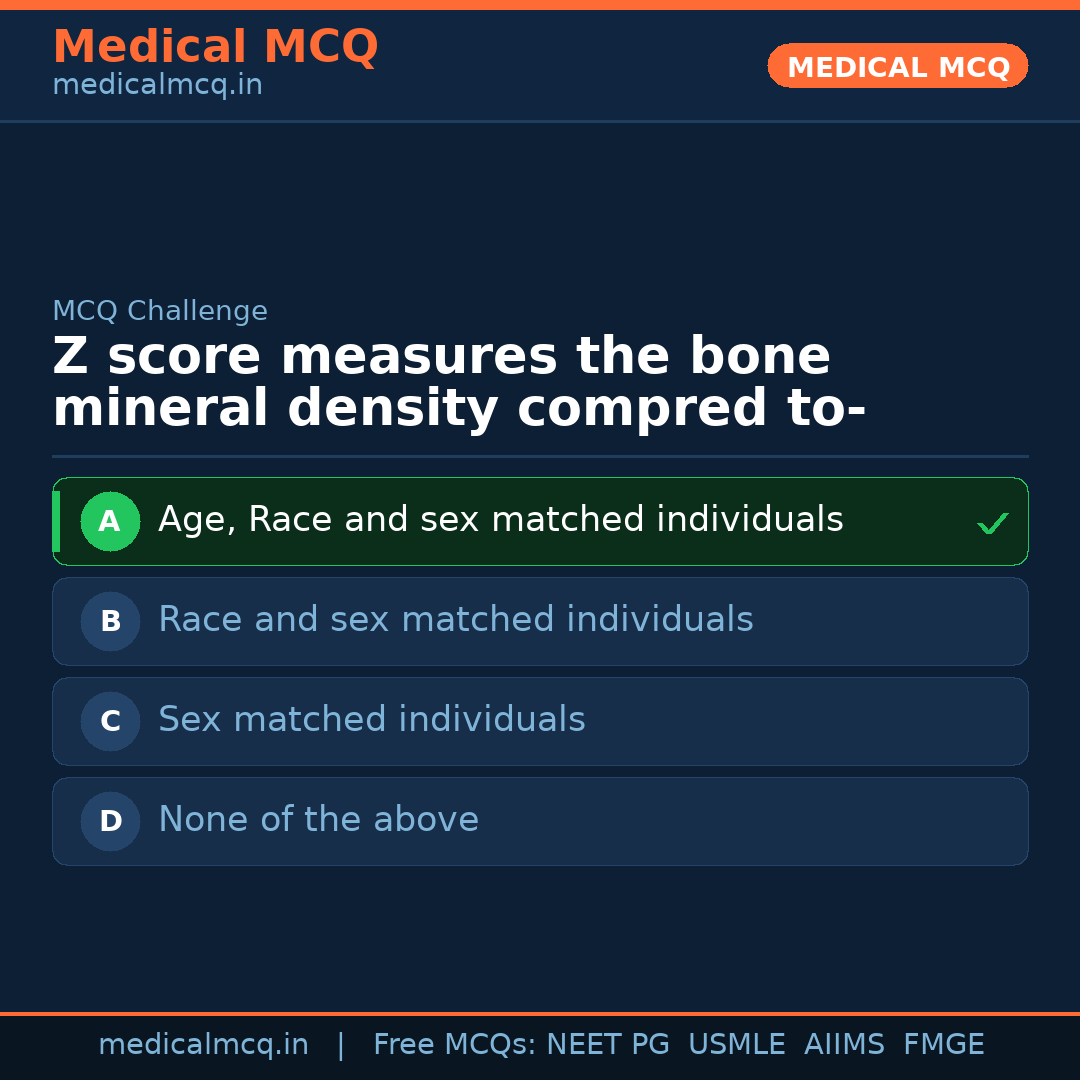This screenshot has height=1080, width=1080.
Task: Click the orange MEDICAL MCQ badge
Action: (897, 66)
